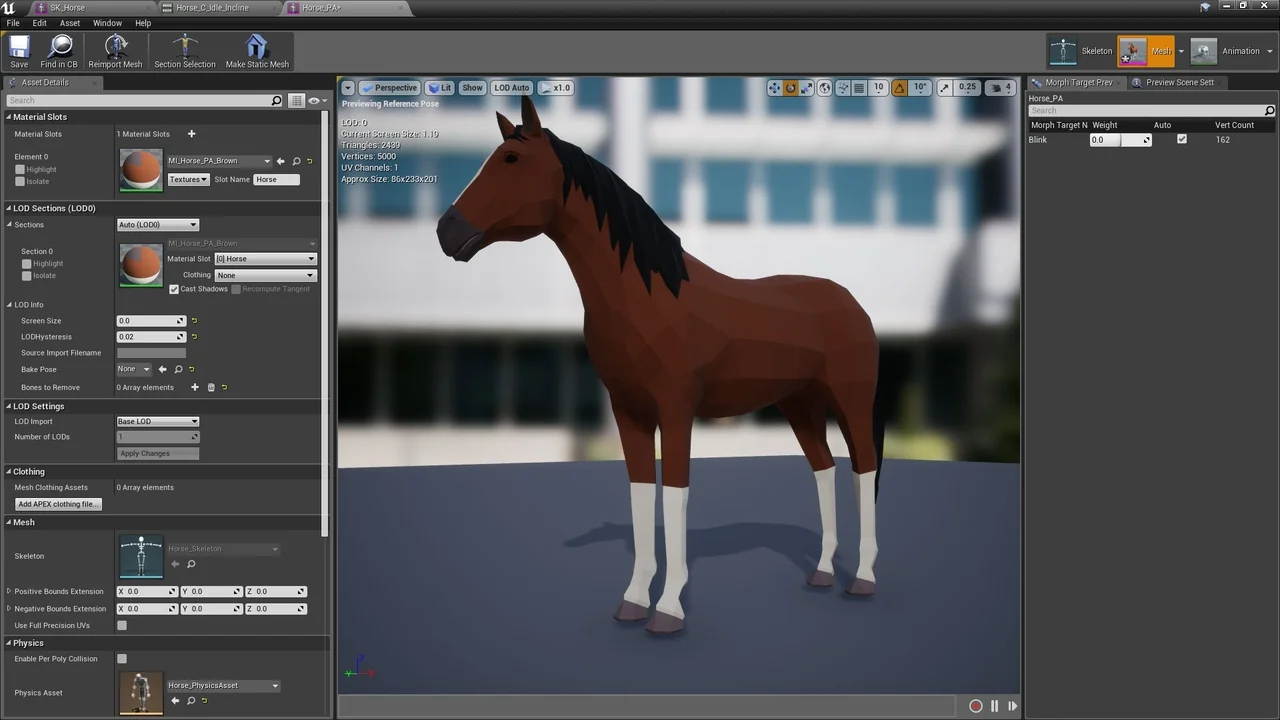Toggle Auto checkbox for Blink morph target
Image resolution: width=1280 pixels, height=720 pixels.
[x=1182, y=140]
